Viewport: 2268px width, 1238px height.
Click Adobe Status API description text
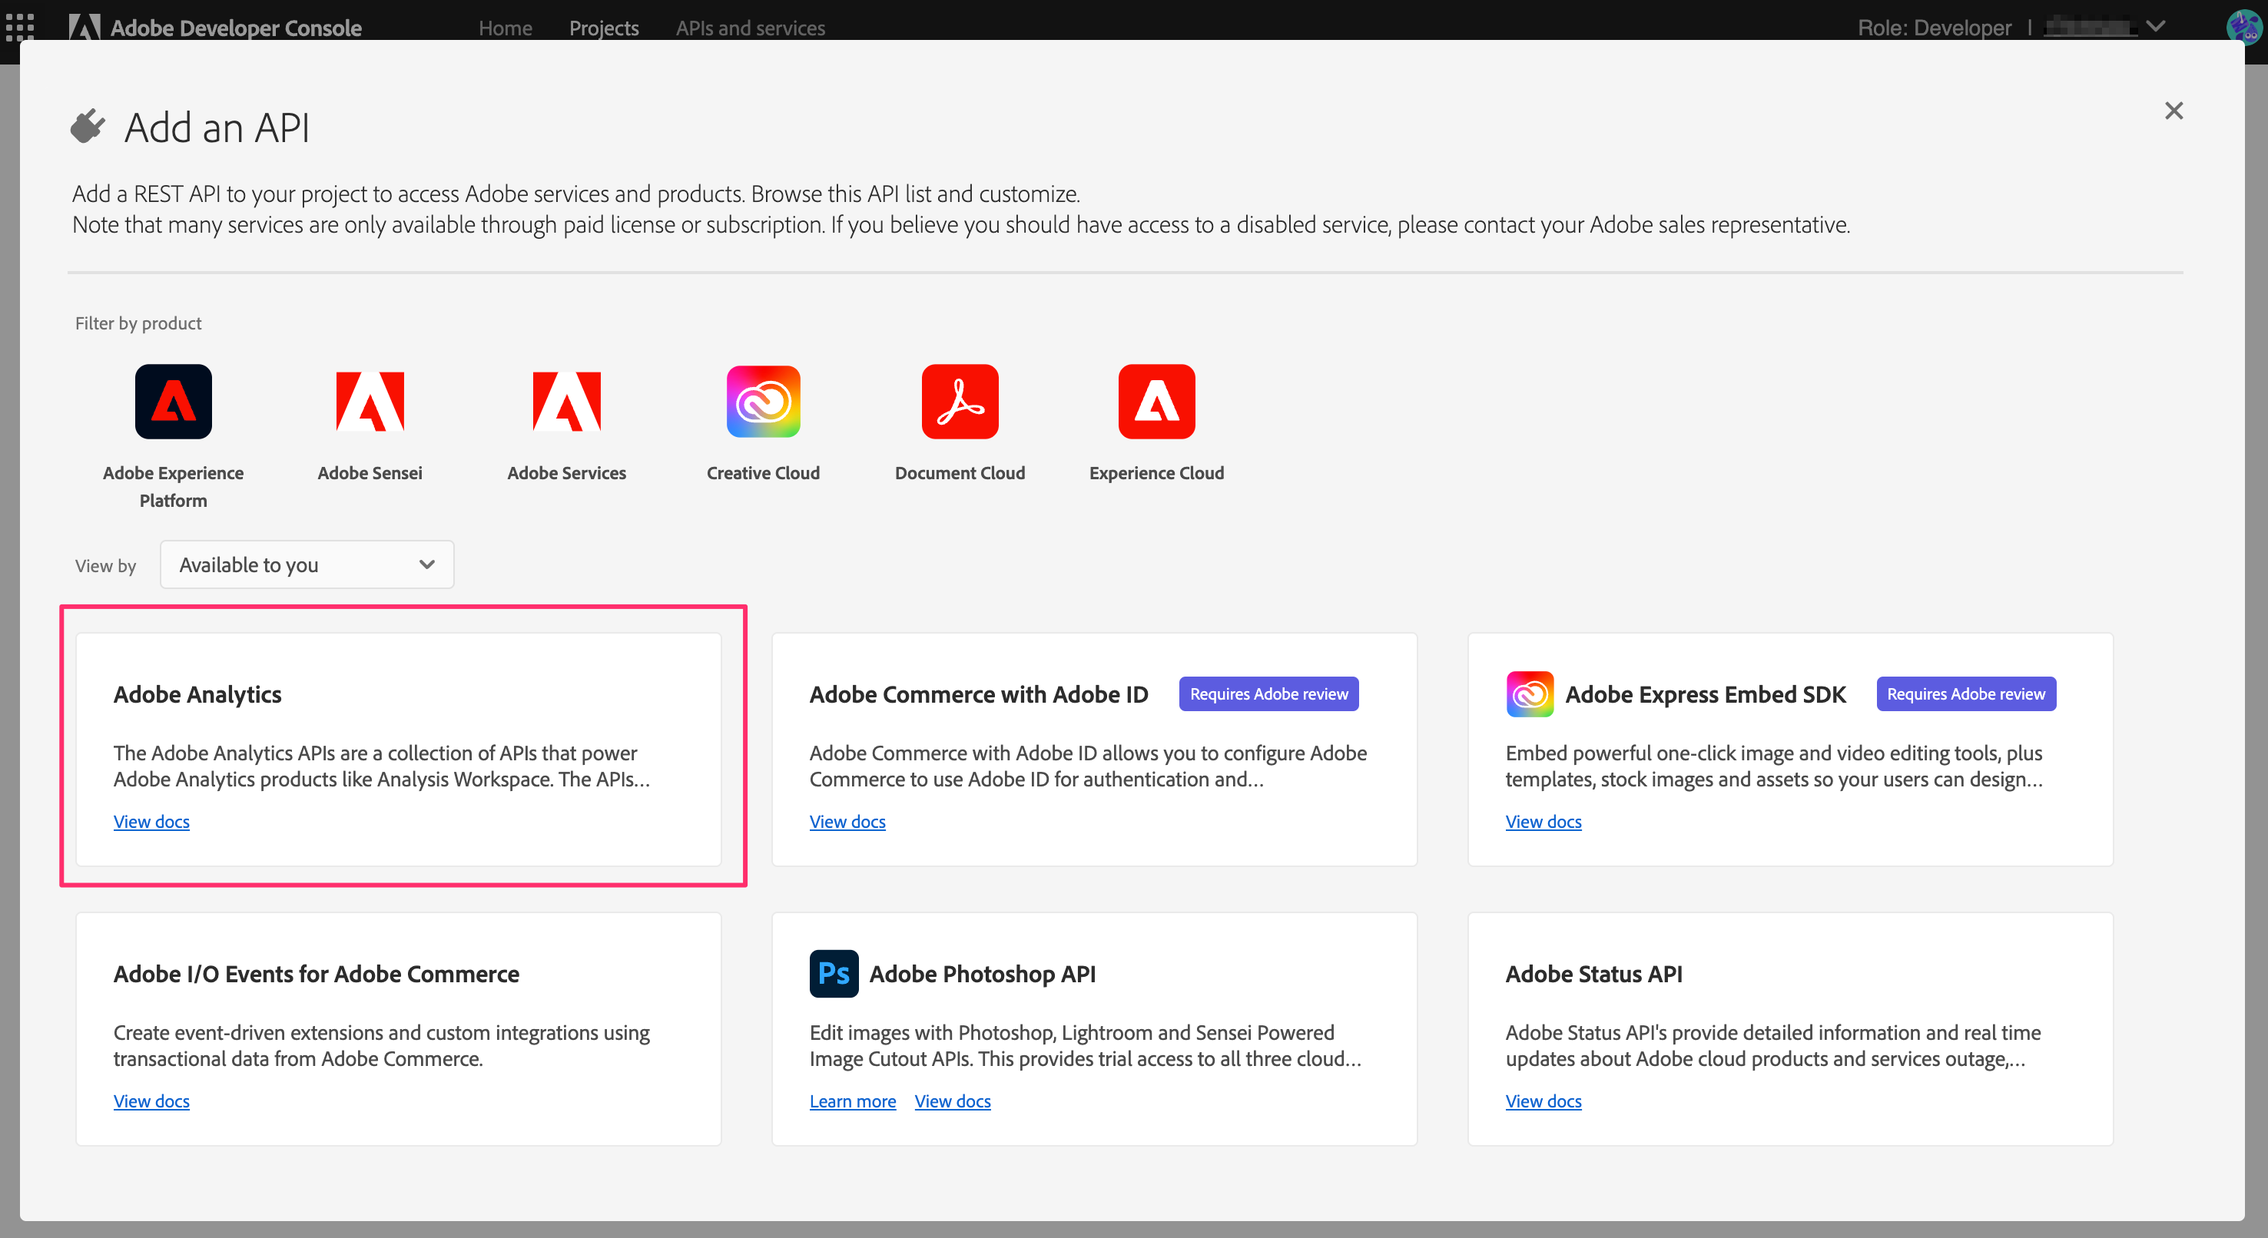pyautogui.click(x=1773, y=1046)
